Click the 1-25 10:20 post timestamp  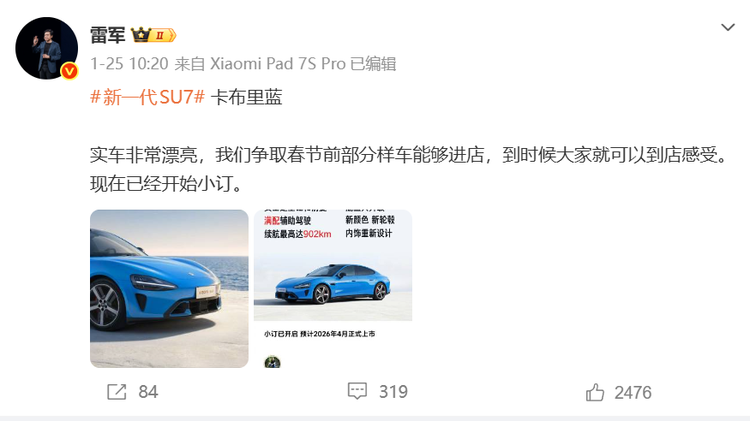pyautogui.click(x=129, y=64)
